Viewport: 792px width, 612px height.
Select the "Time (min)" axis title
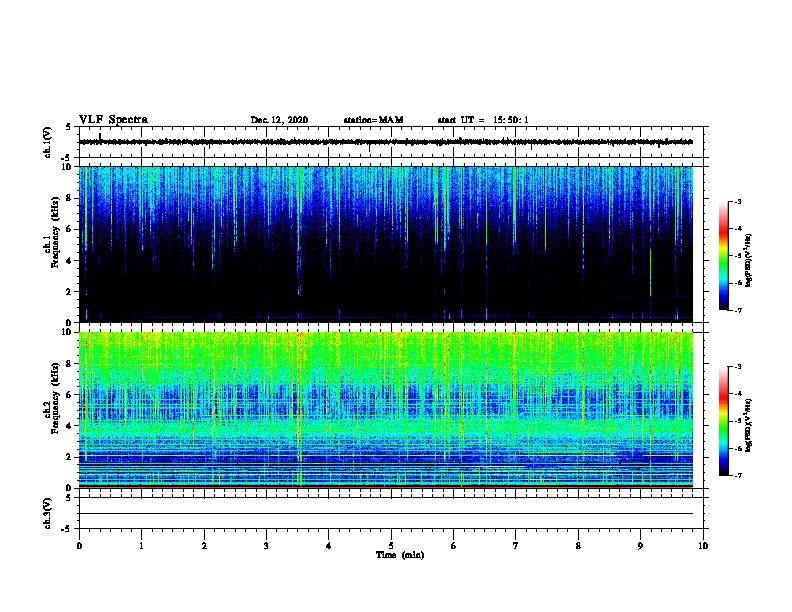tap(400, 555)
